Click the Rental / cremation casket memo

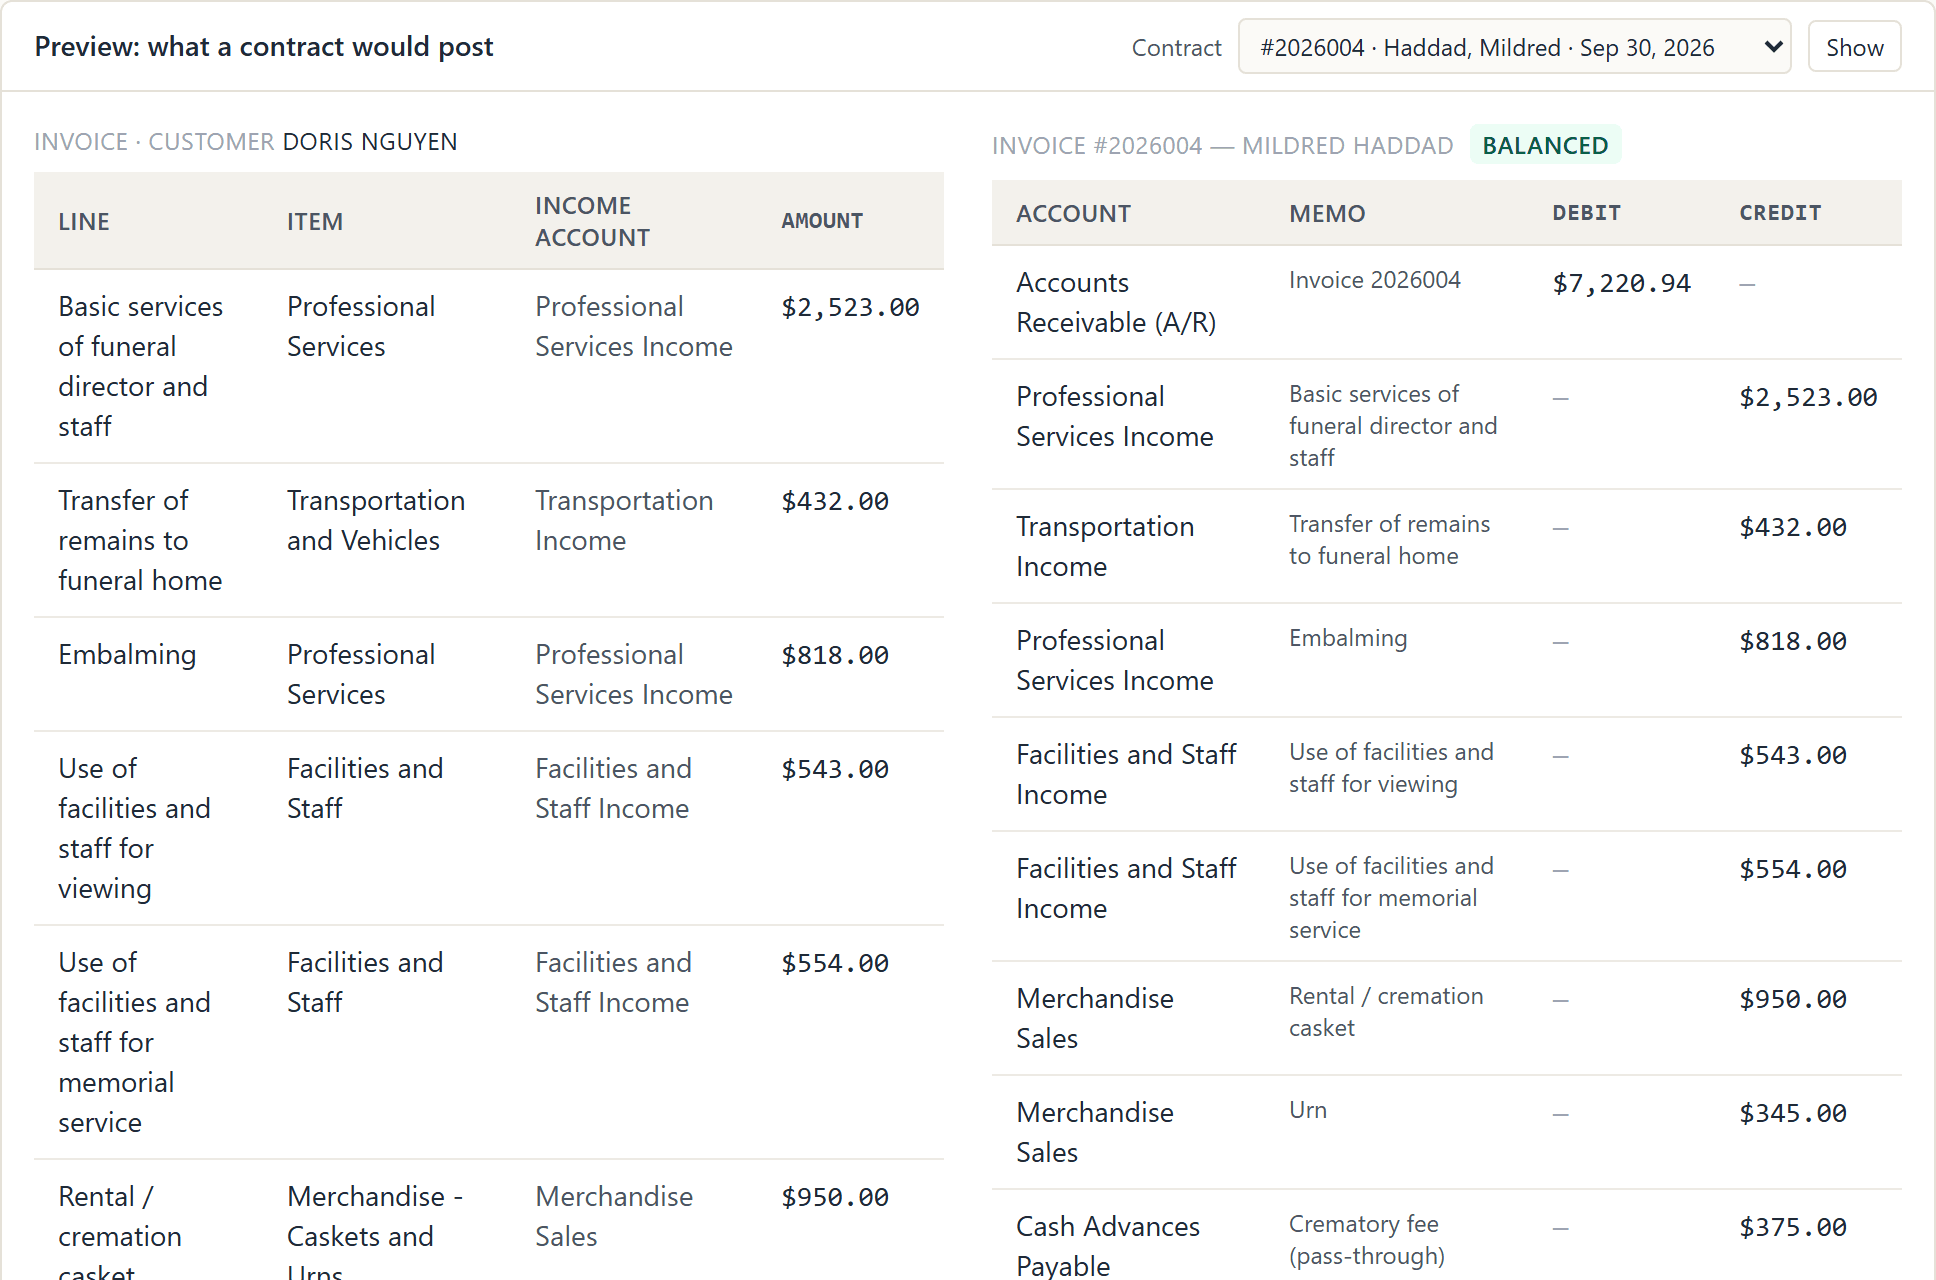(x=1386, y=1012)
